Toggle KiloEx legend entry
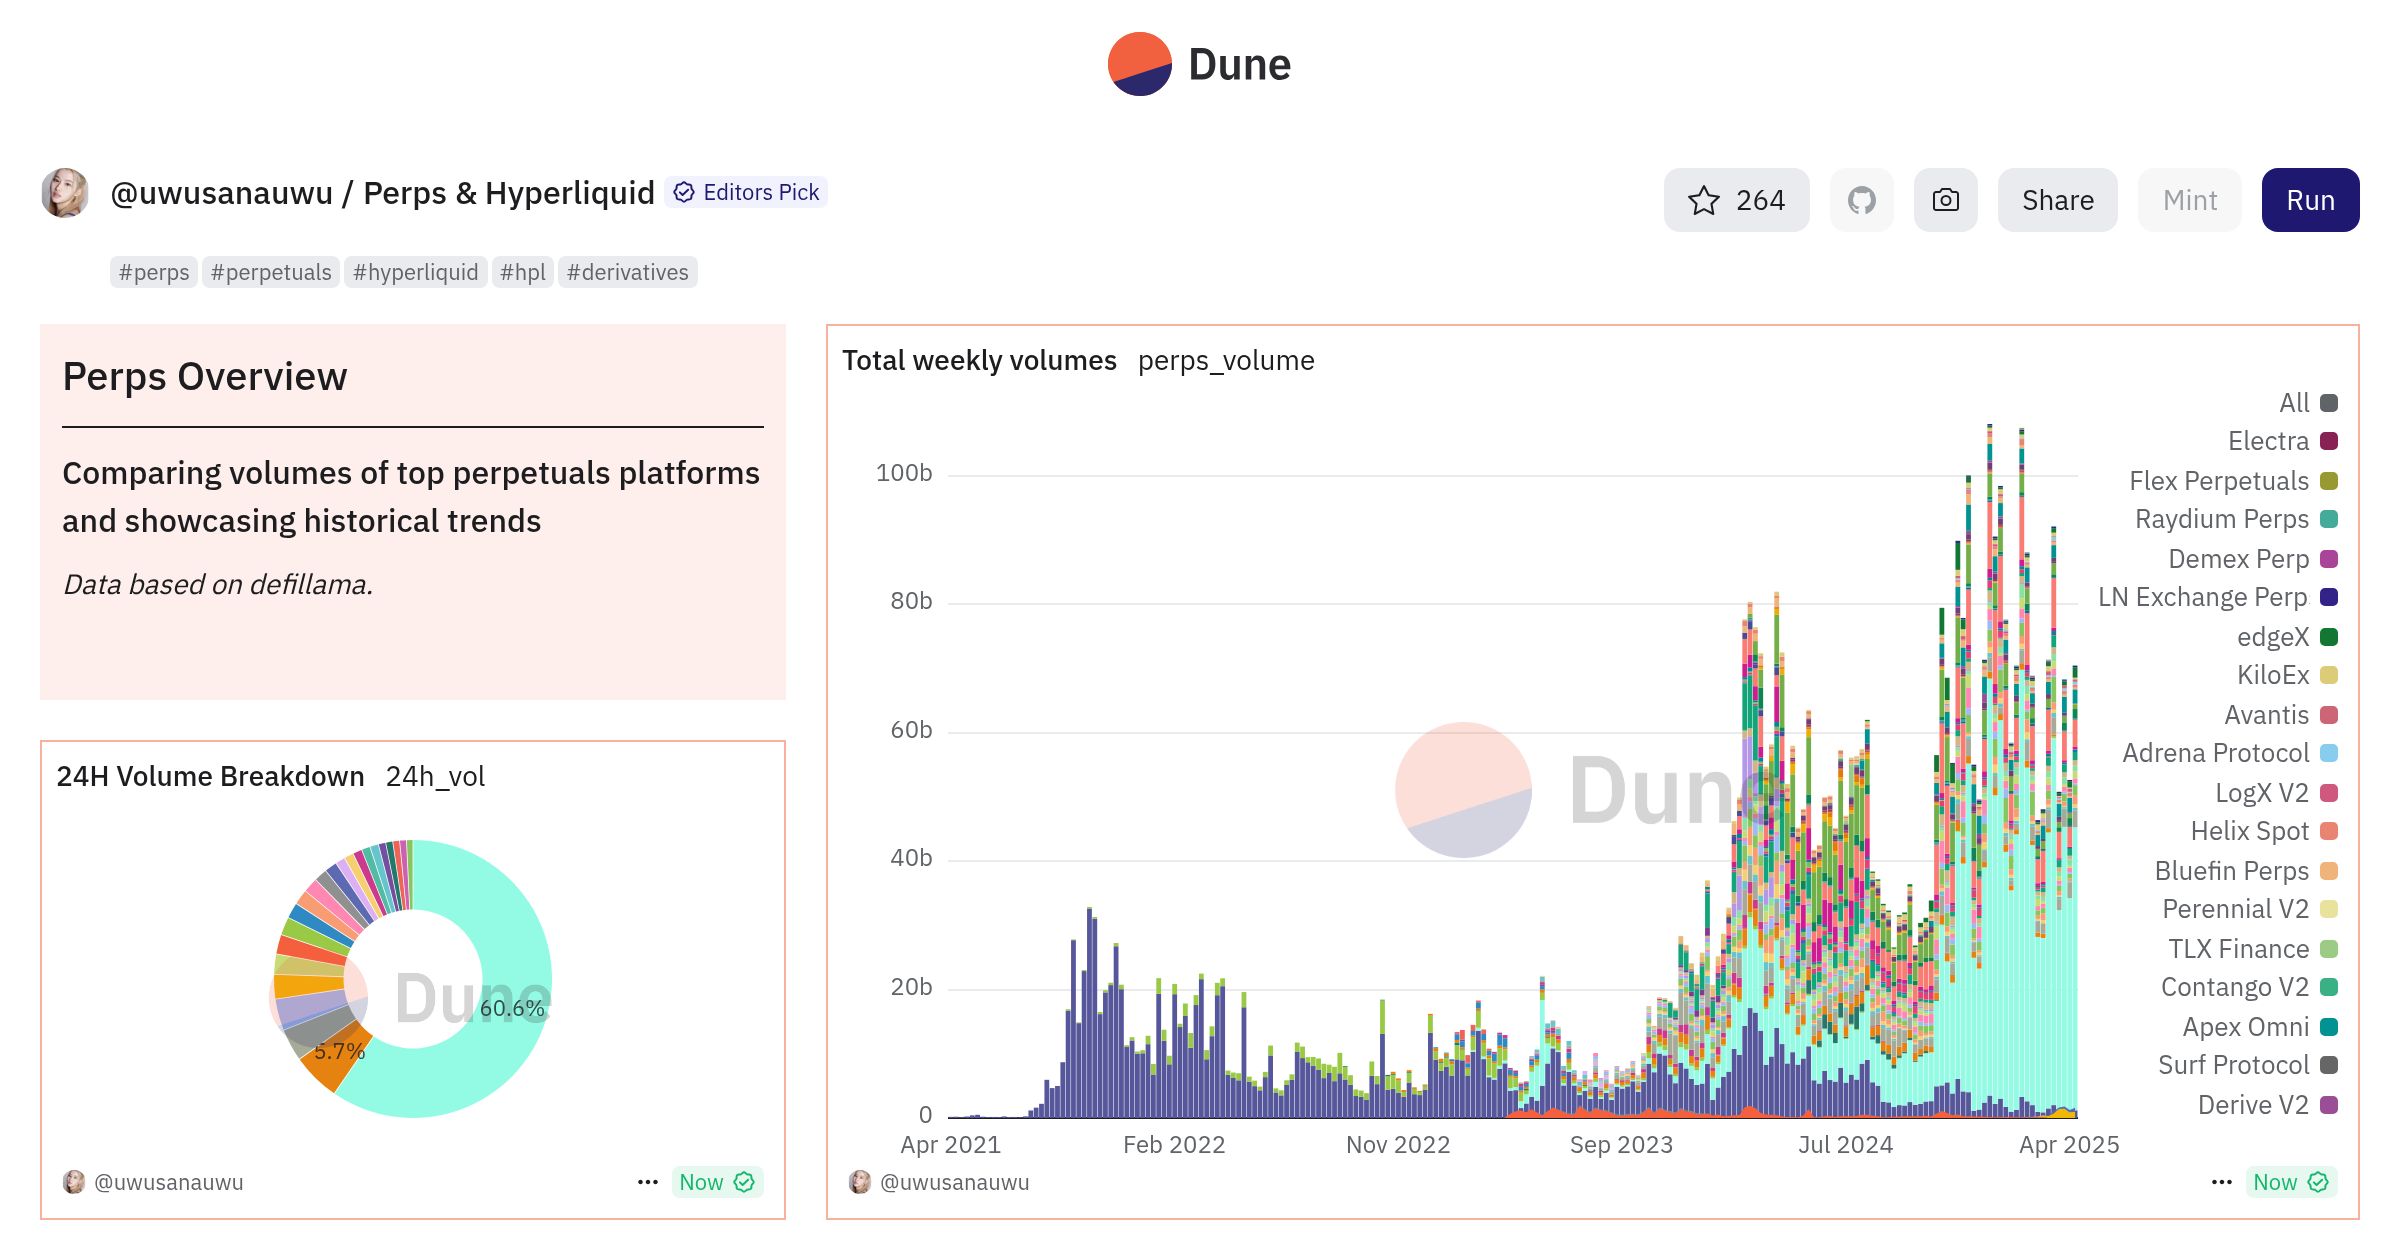This screenshot has width=2400, height=1260. pyautogui.click(x=2287, y=675)
